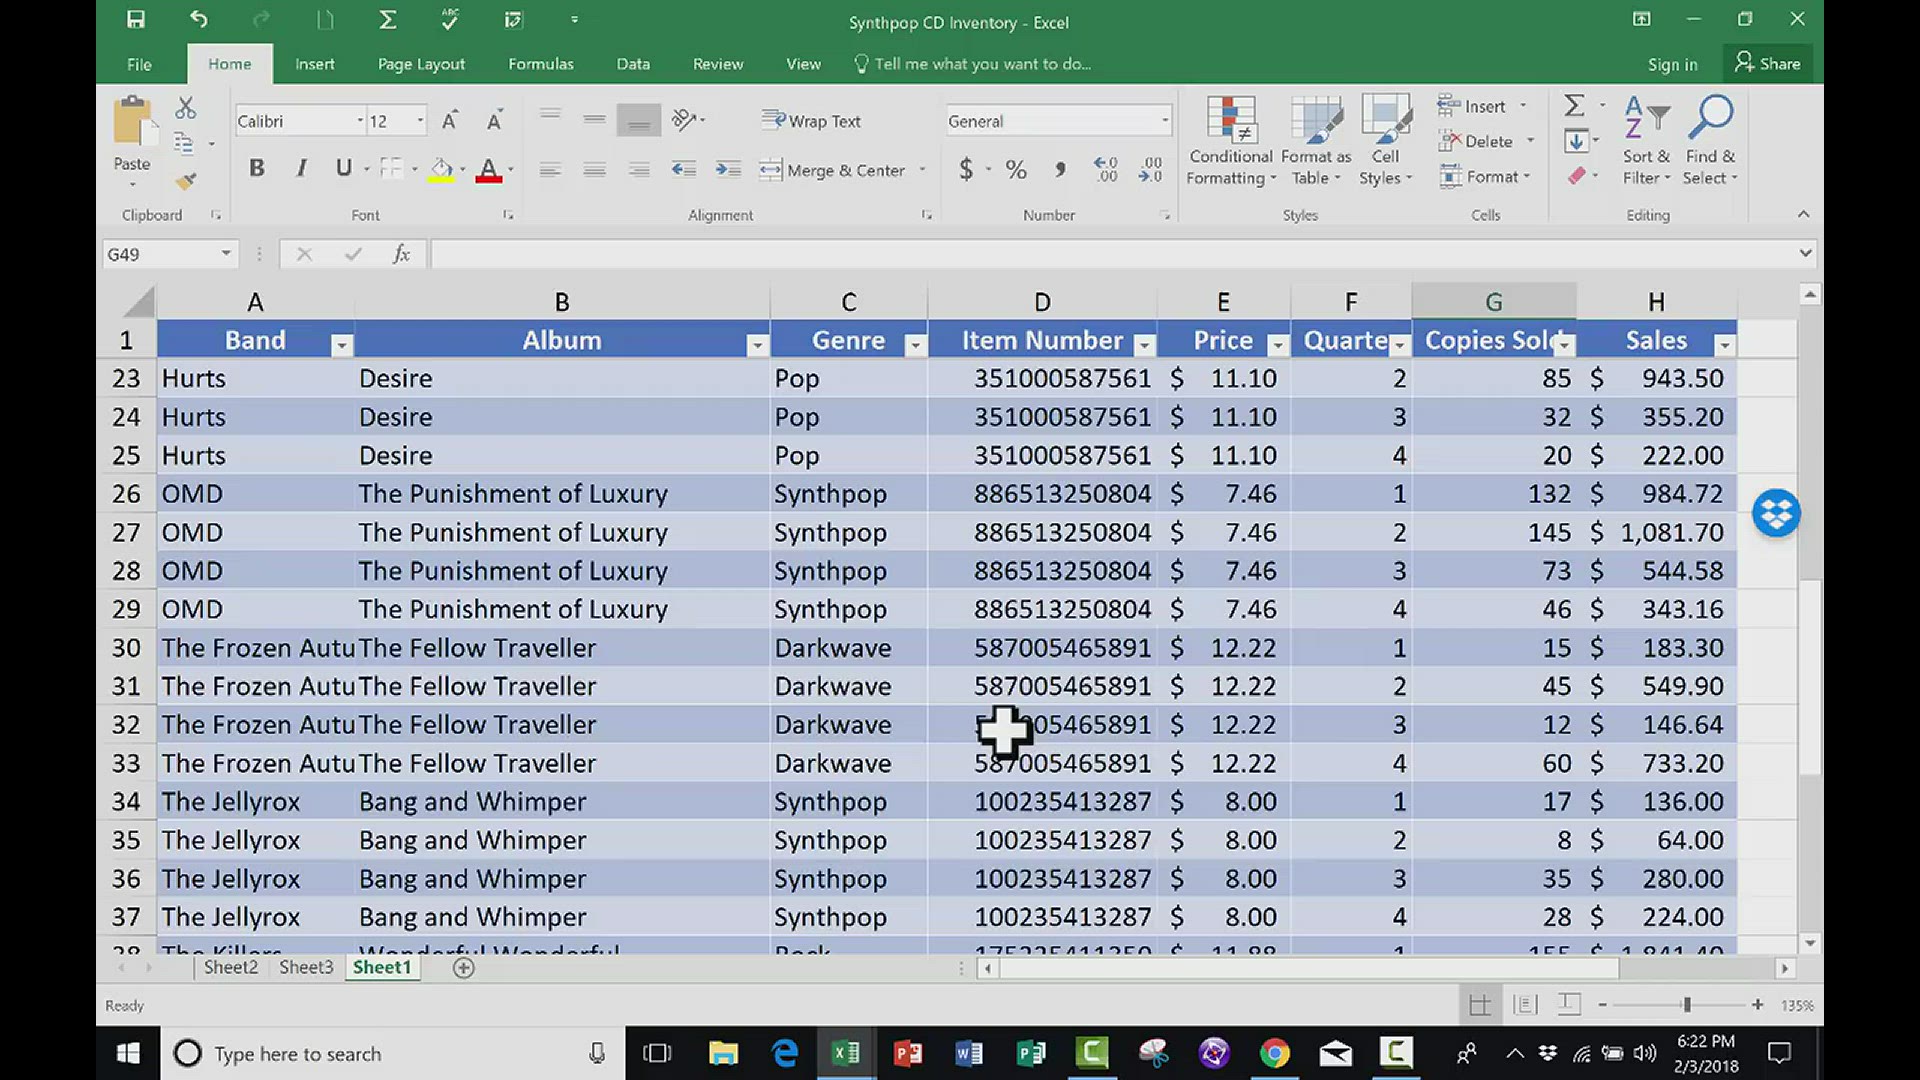The height and width of the screenshot is (1080, 1920).
Task: Click the formula bar input
Action: click(1112, 254)
